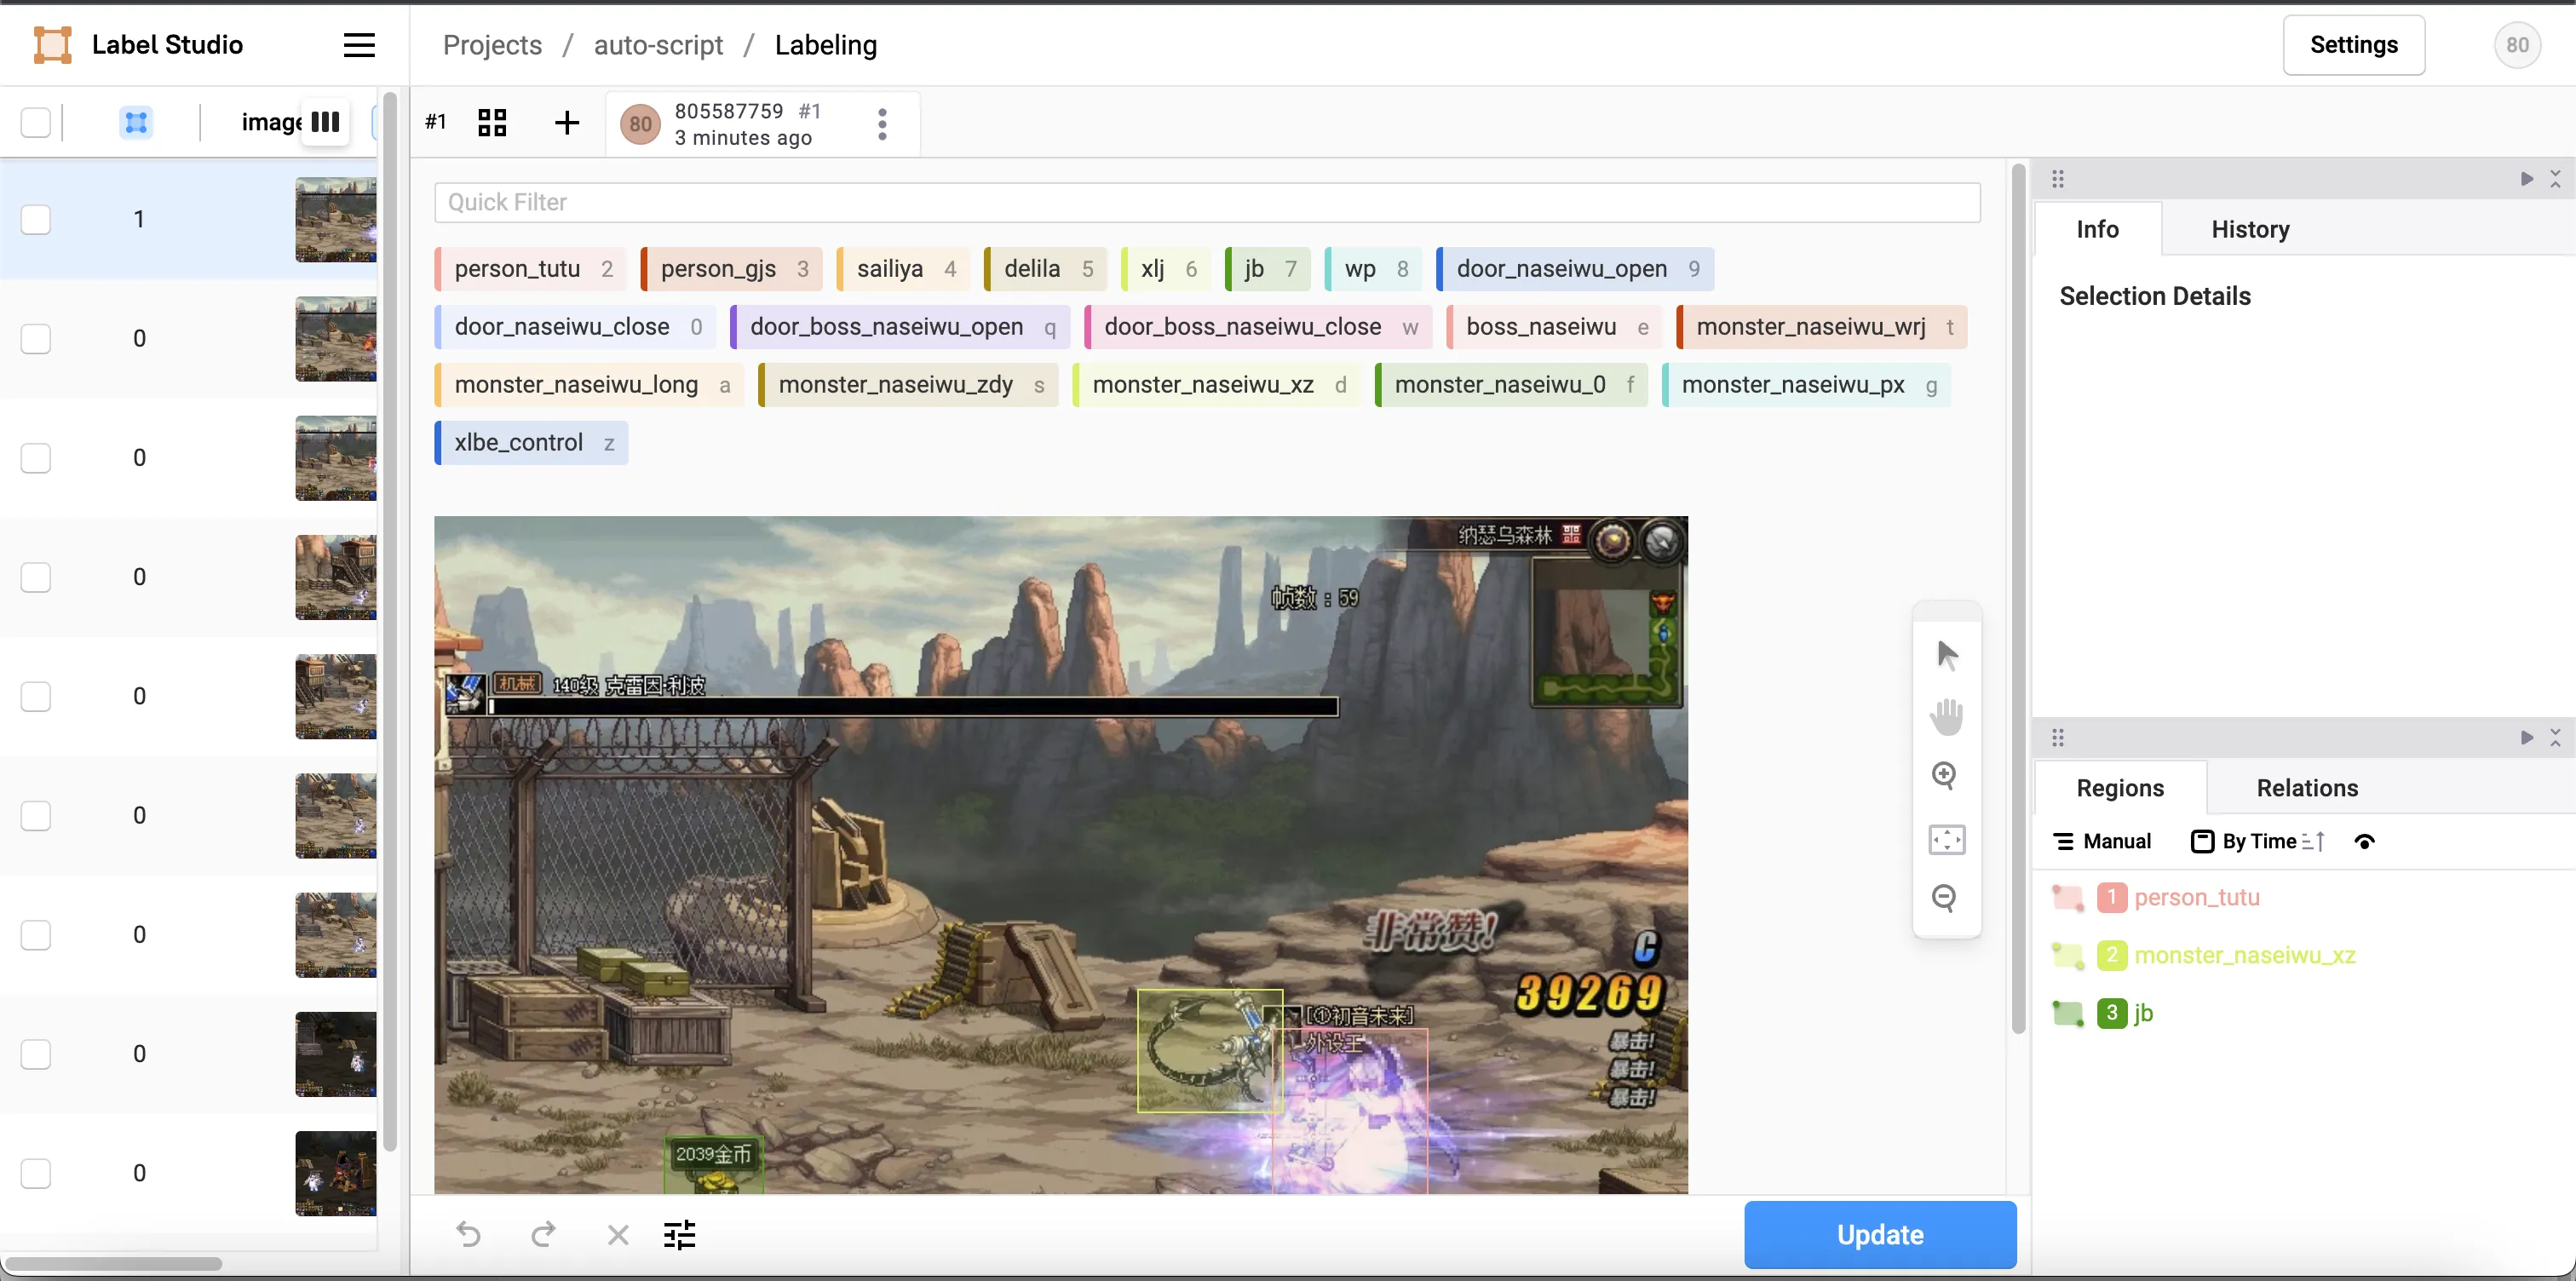Screen dimensions: 2576x1281
Task: Open annotation three-dot options menu
Action: point(882,124)
